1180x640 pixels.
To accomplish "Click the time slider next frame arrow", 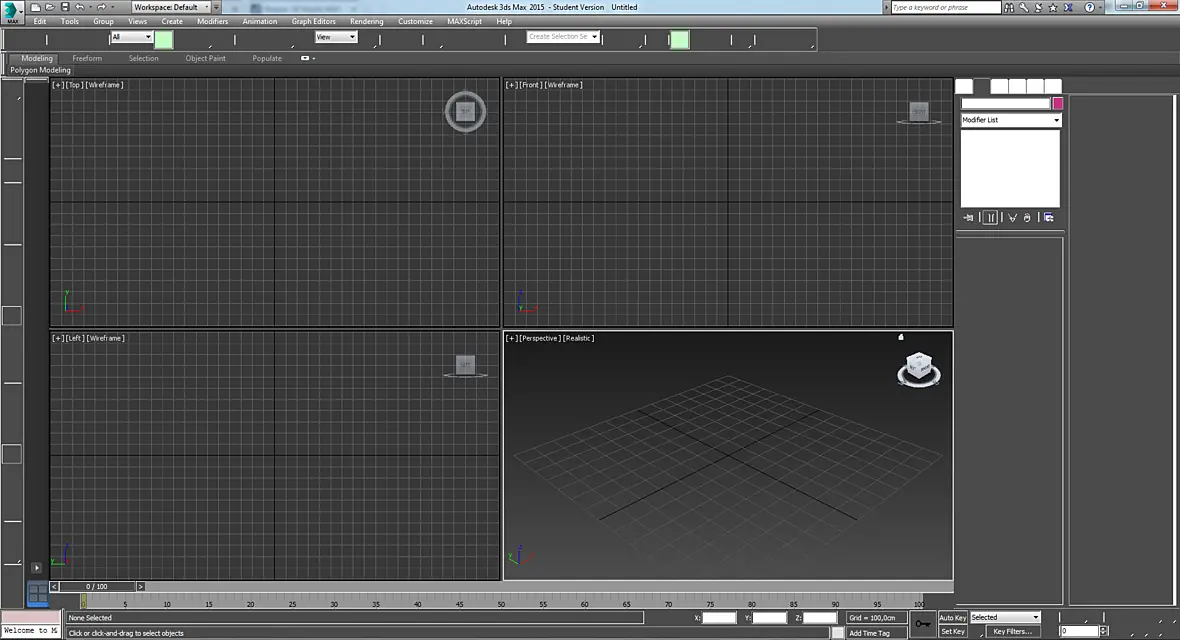I will pos(140,586).
